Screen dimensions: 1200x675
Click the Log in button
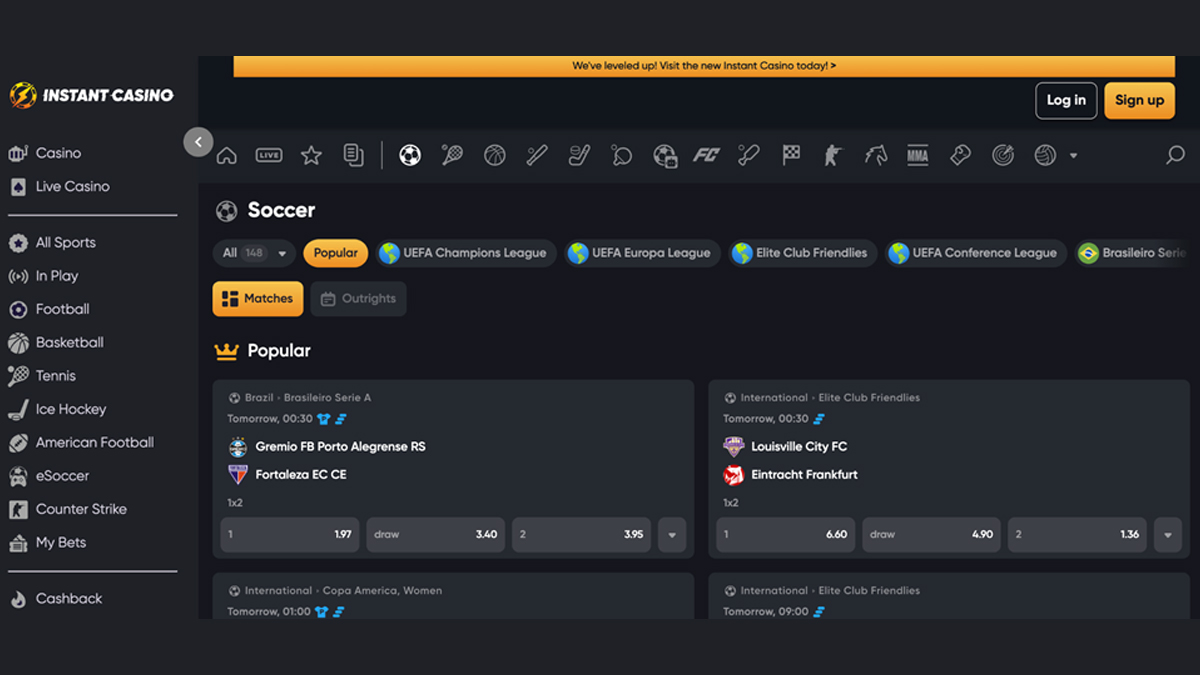pos(1066,100)
